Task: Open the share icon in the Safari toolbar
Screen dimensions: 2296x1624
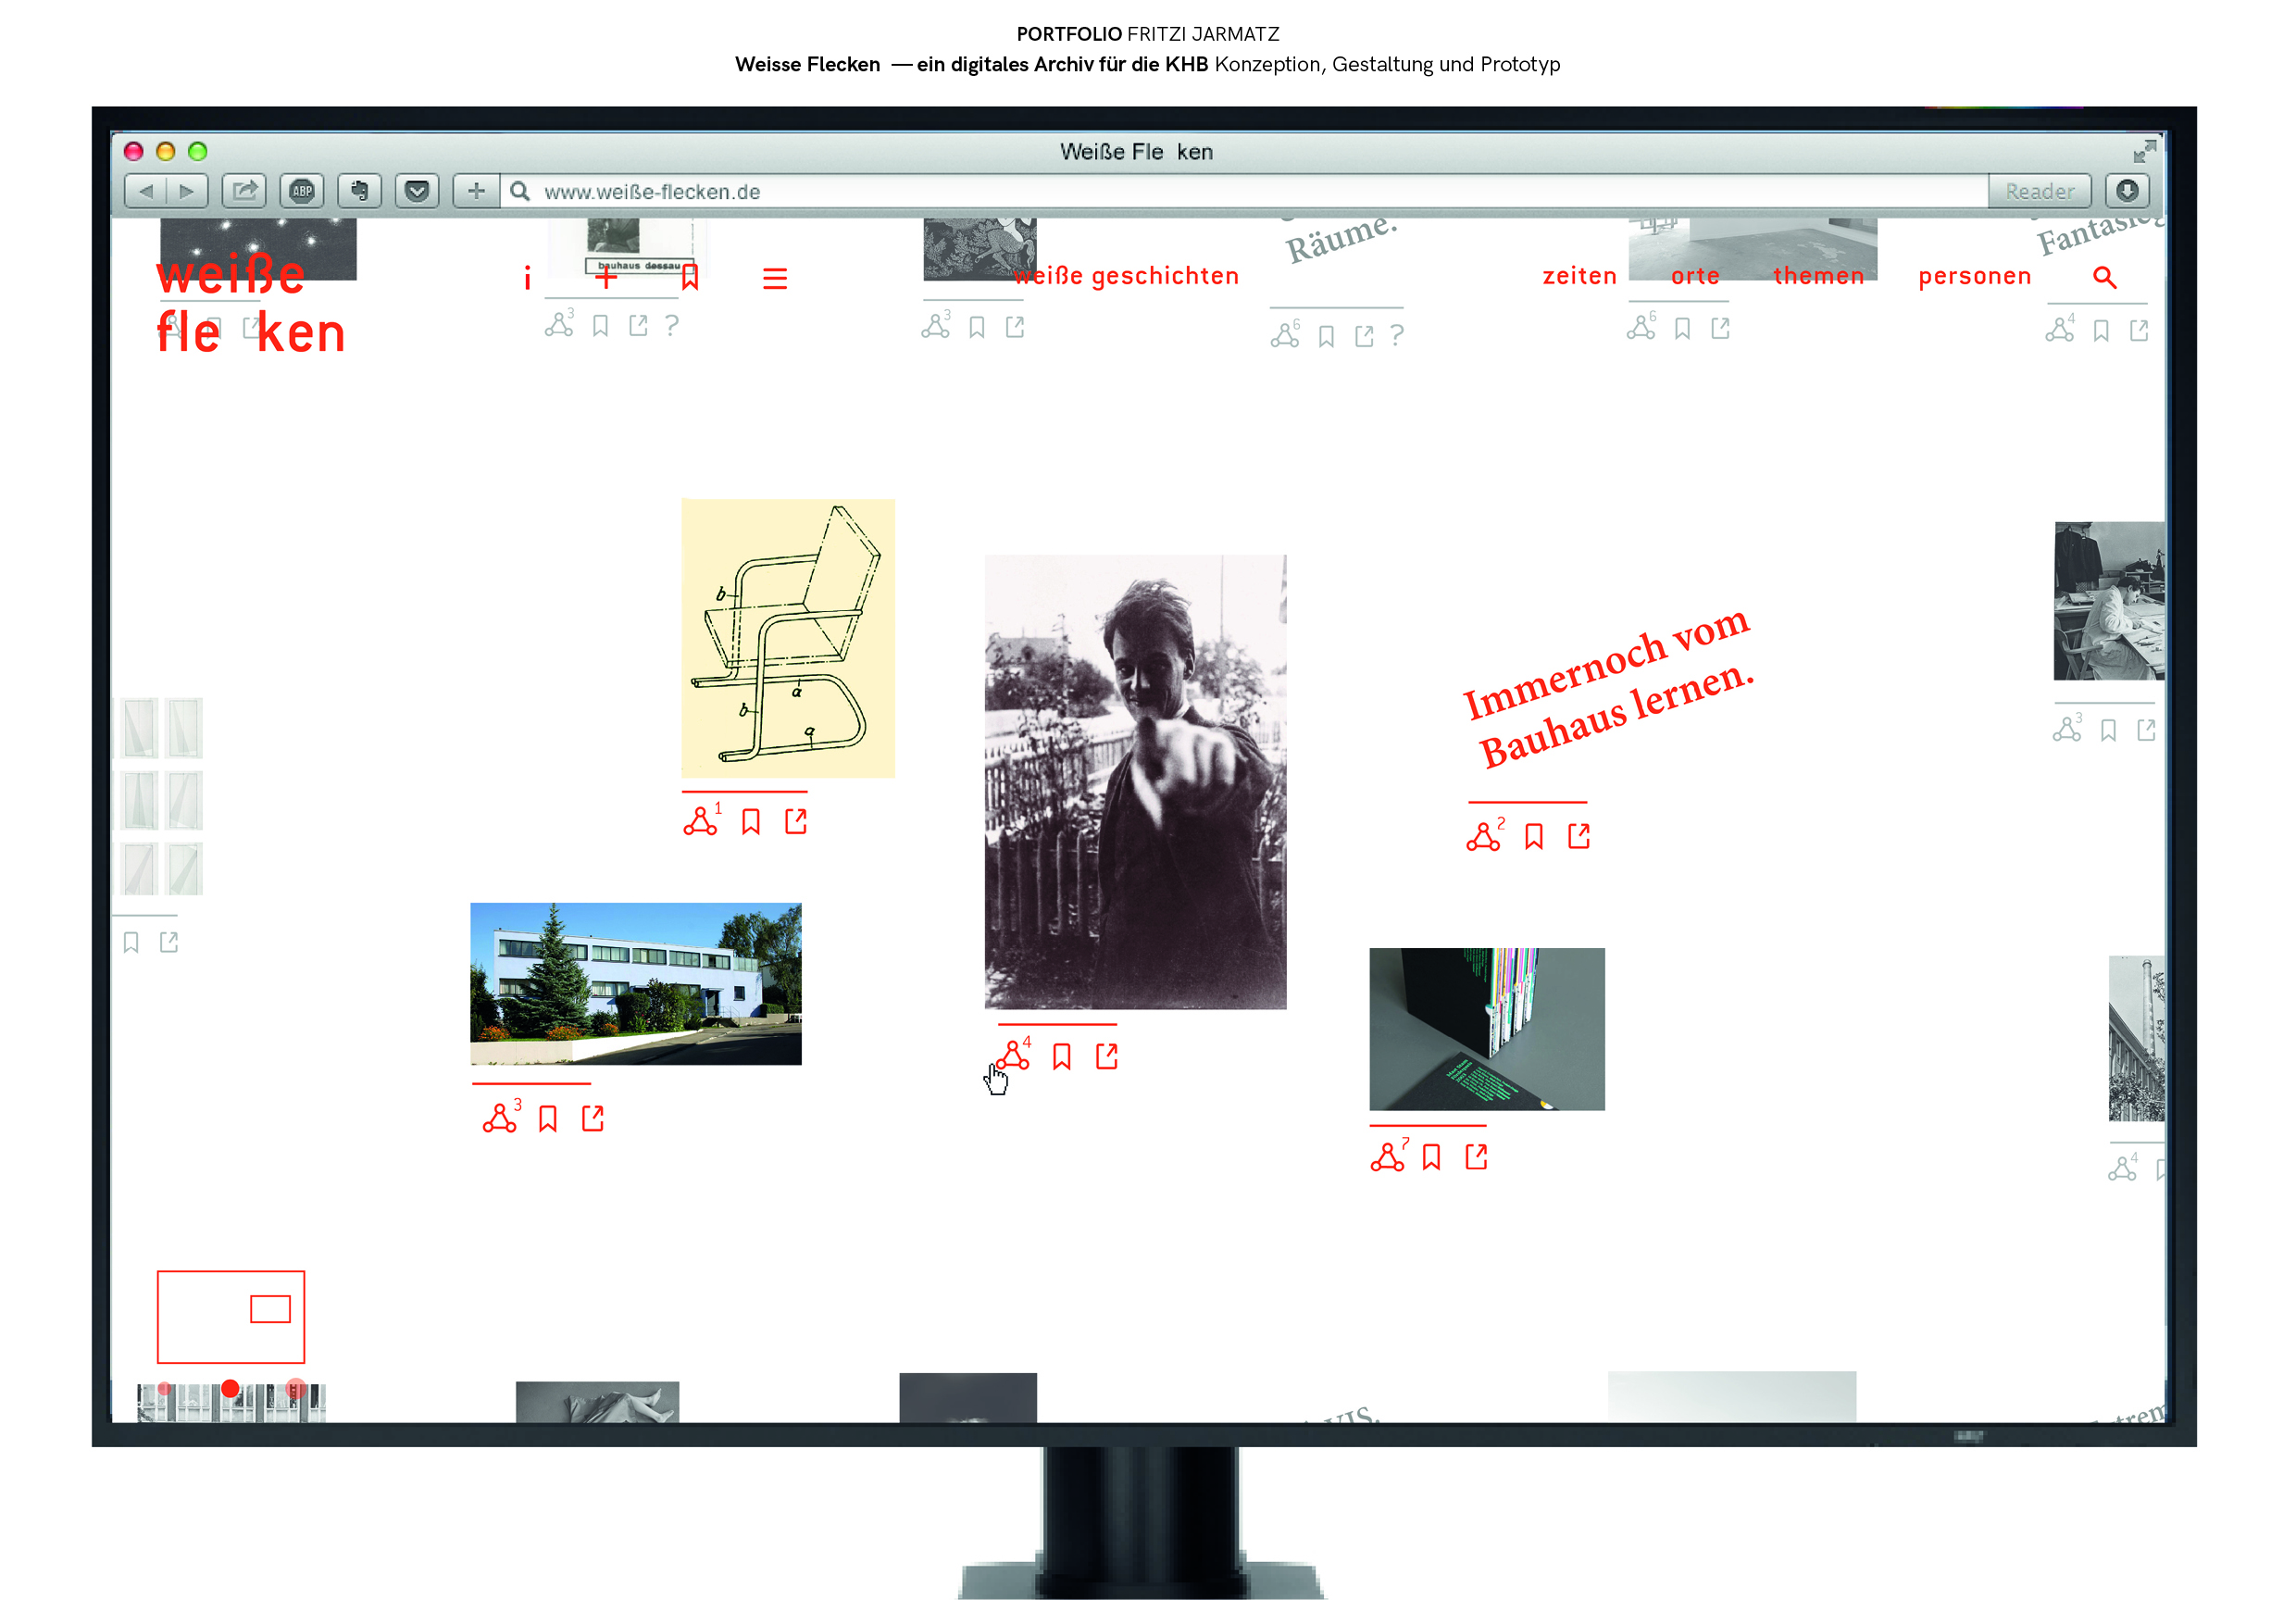Action: pyautogui.click(x=245, y=190)
